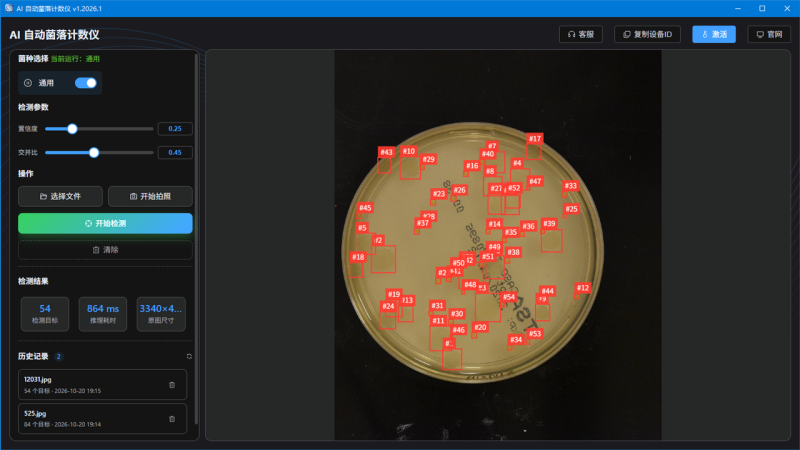Image resolution: width=800 pixels, height=450 pixels.
Task: Open the 官网 official website
Action: 769,34
